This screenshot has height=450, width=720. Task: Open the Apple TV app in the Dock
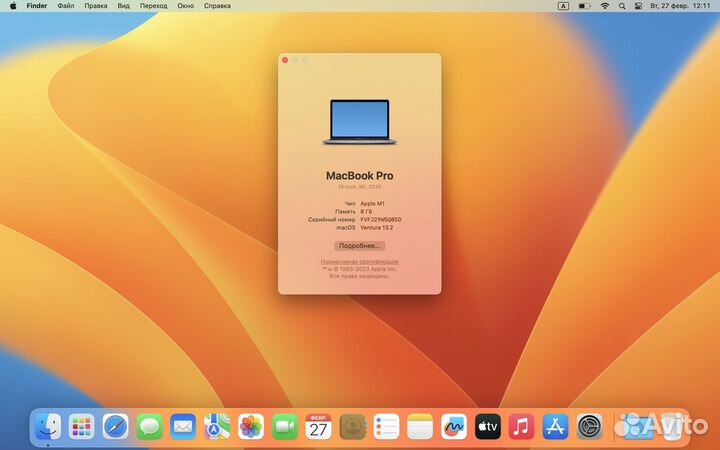[488, 427]
